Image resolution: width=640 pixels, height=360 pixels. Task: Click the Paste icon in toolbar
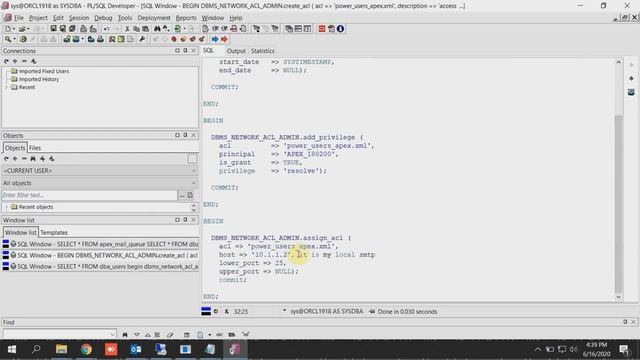coord(145,29)
